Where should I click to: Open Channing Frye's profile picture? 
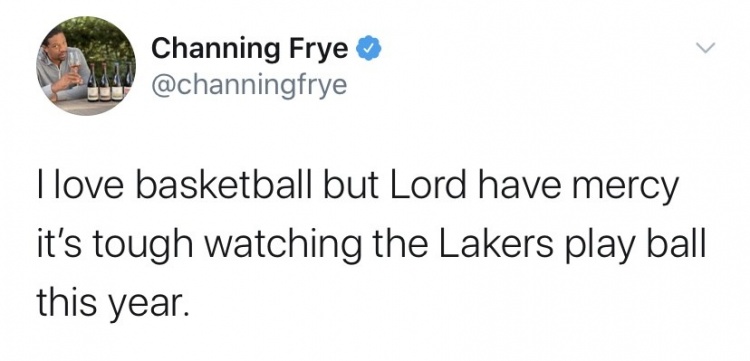(86, 66)
